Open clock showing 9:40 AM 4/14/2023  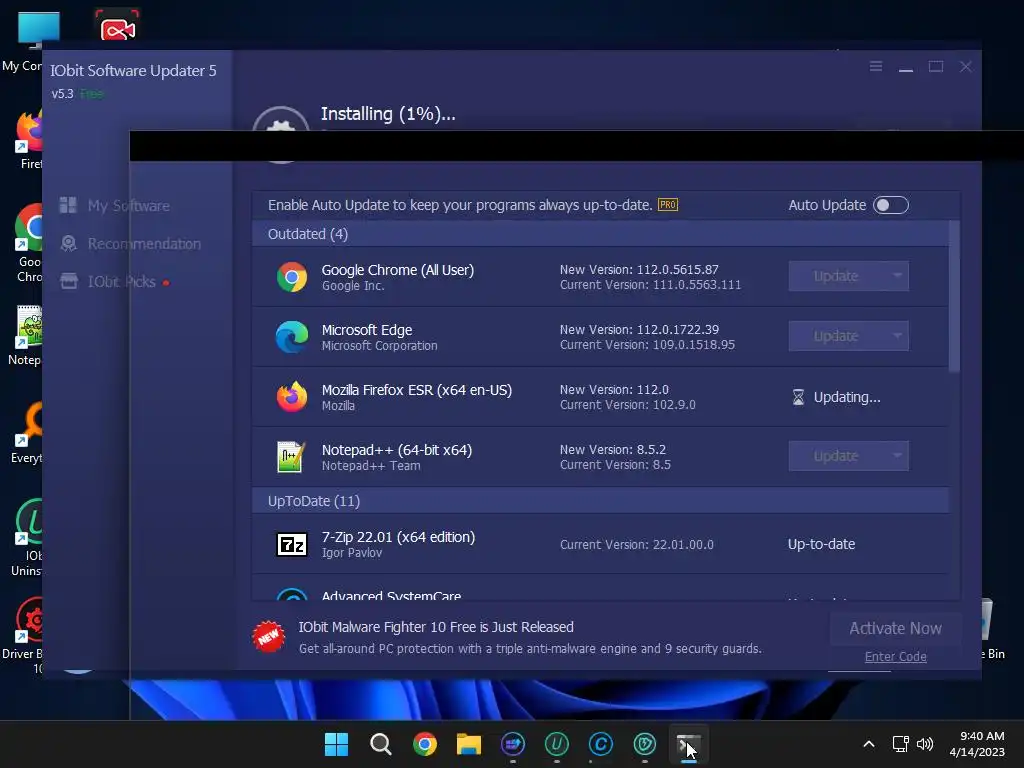tap(977, 744)
